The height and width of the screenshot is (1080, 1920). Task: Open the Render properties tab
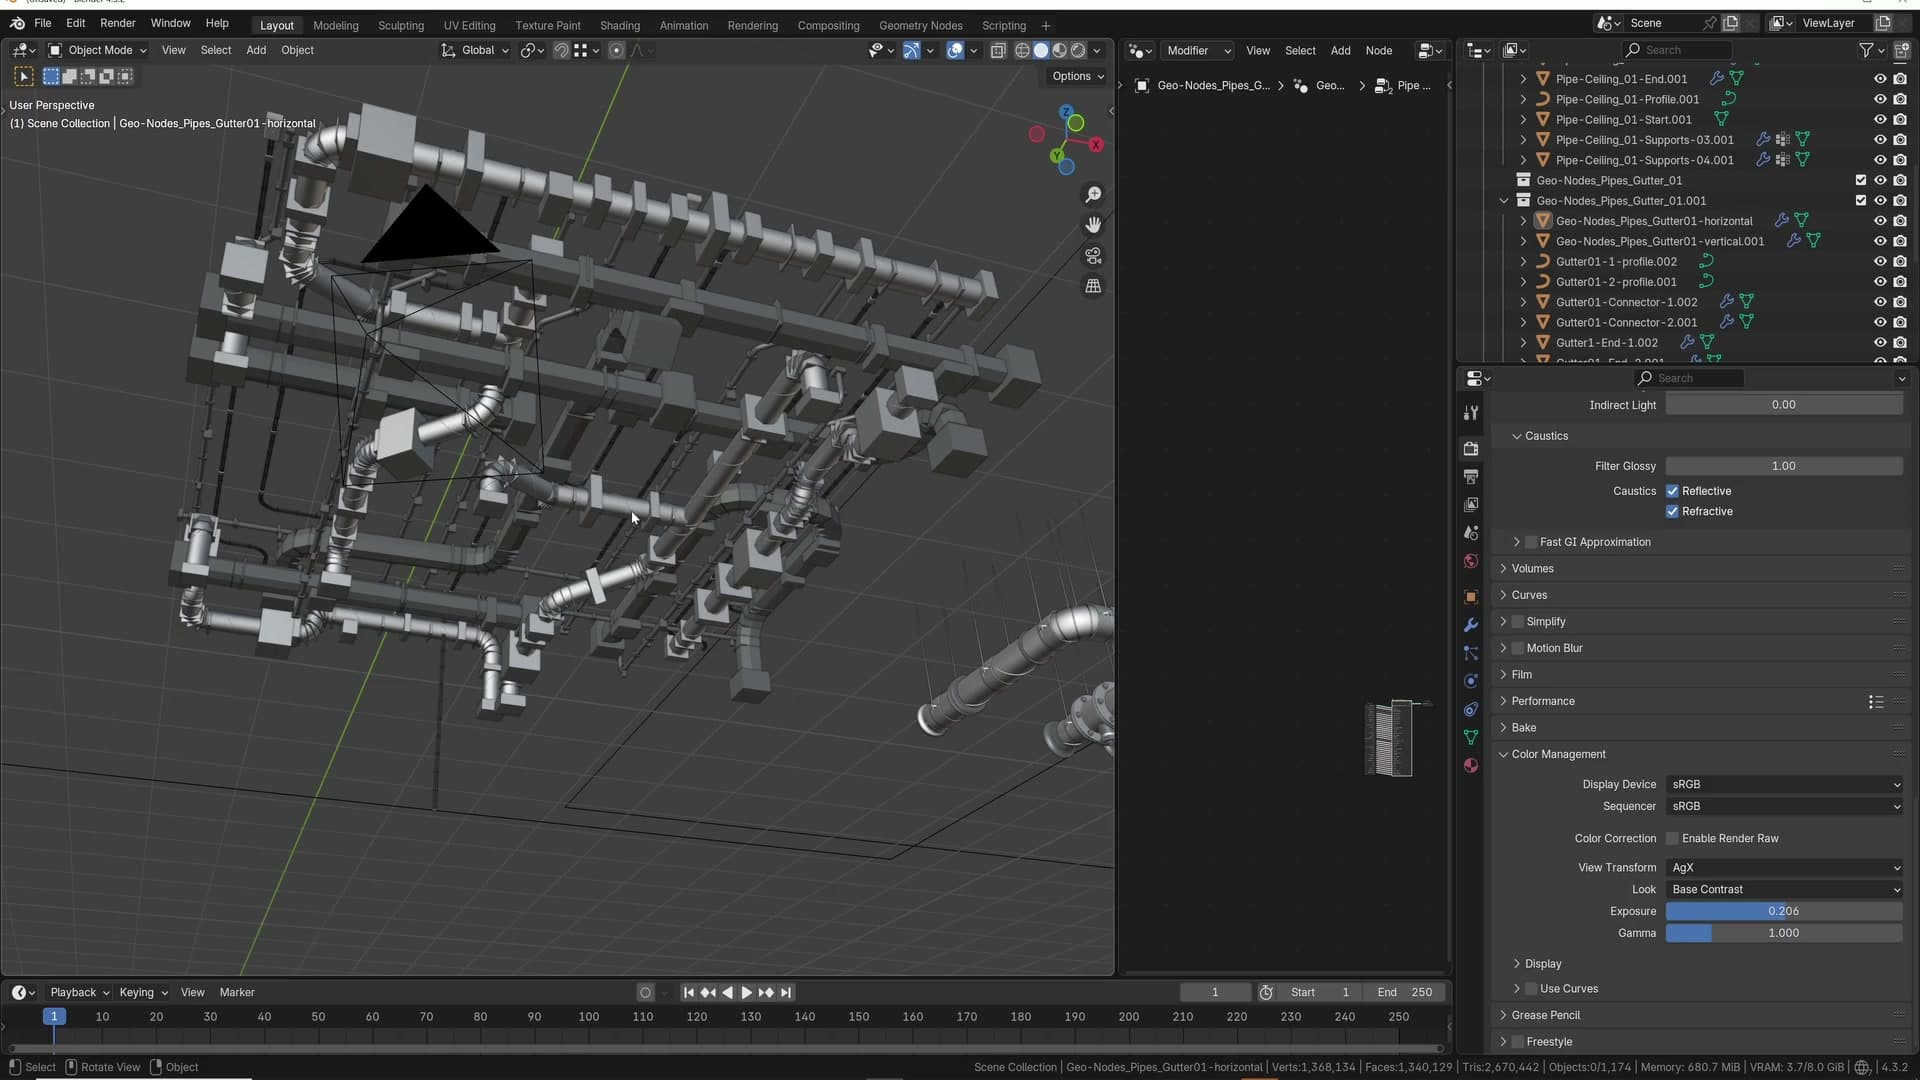pyautogui.click(x=1471, y=449)
